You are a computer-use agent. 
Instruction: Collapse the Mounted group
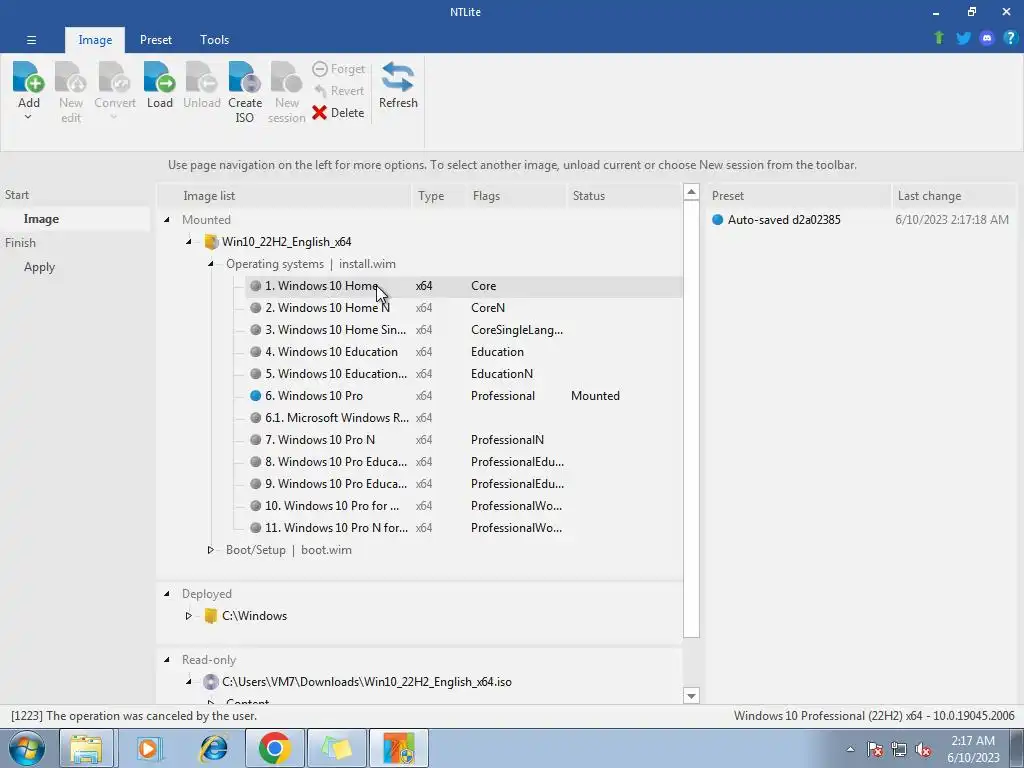[x=167, y=219]
